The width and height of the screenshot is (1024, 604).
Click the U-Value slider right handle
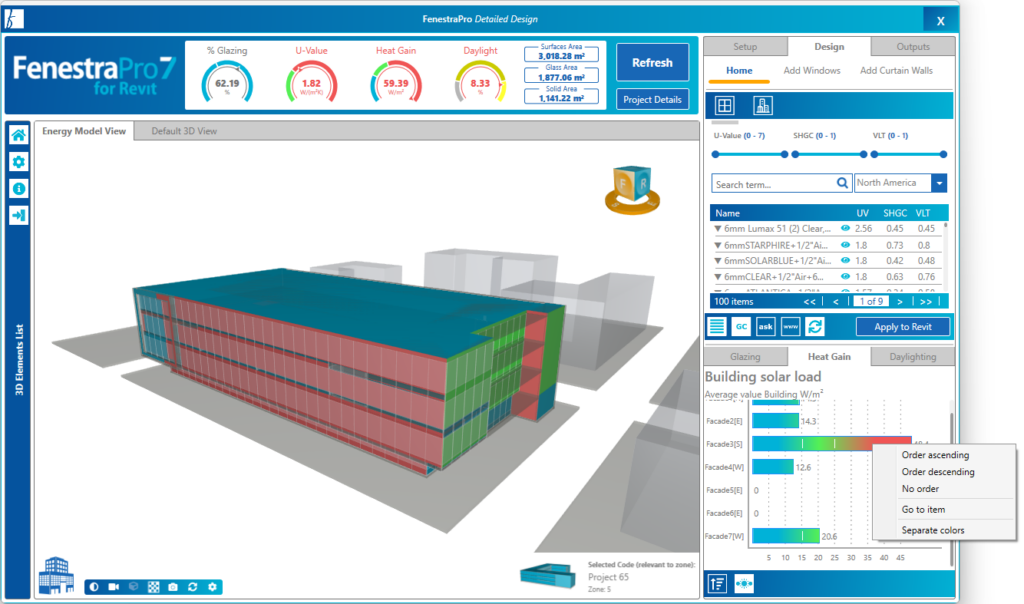pyautogui.click(x=784, y=155)
